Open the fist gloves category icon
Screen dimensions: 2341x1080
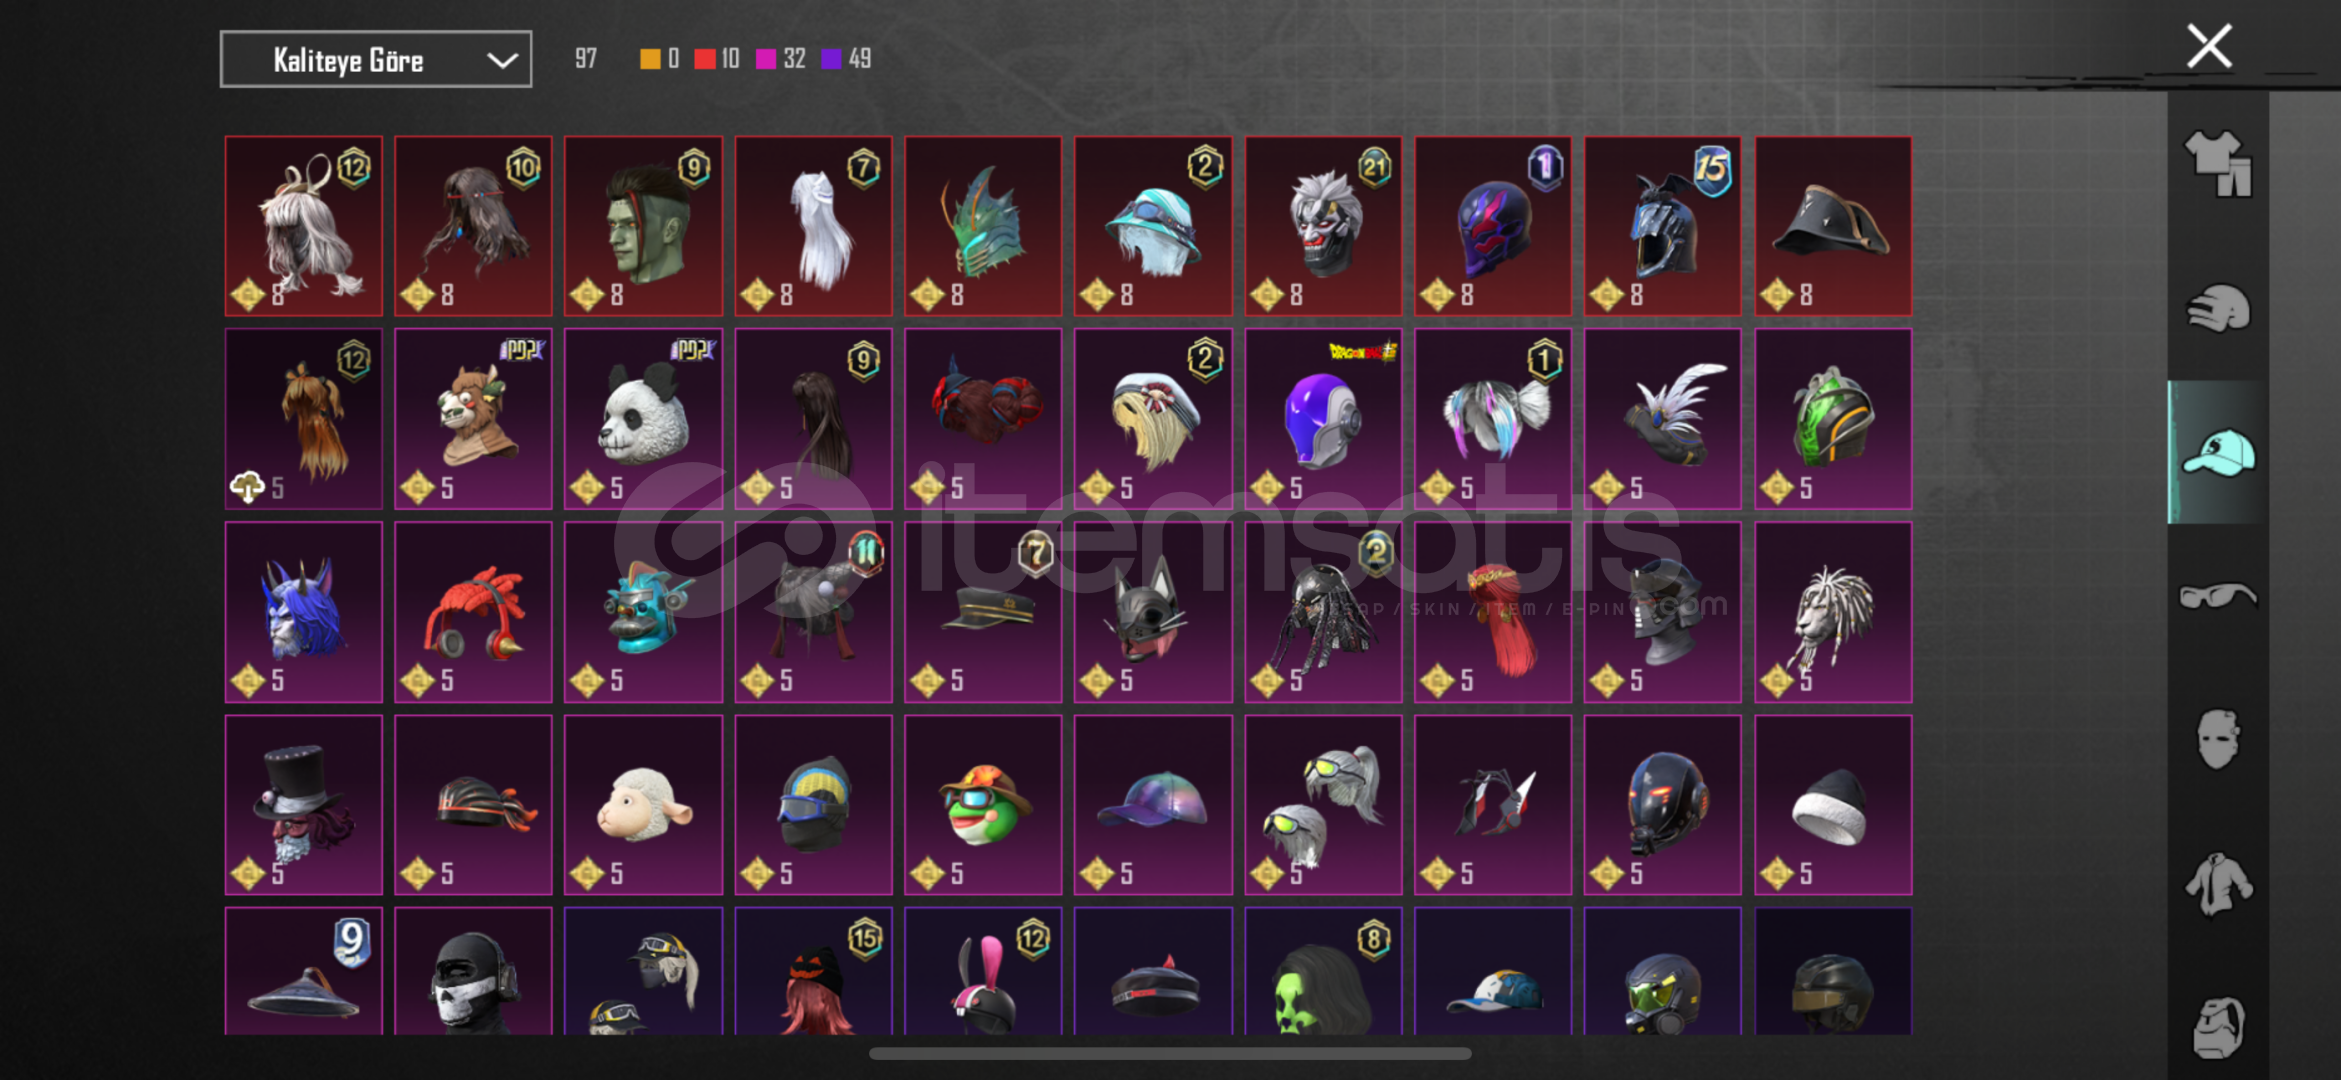[x=2217, y=1027]
